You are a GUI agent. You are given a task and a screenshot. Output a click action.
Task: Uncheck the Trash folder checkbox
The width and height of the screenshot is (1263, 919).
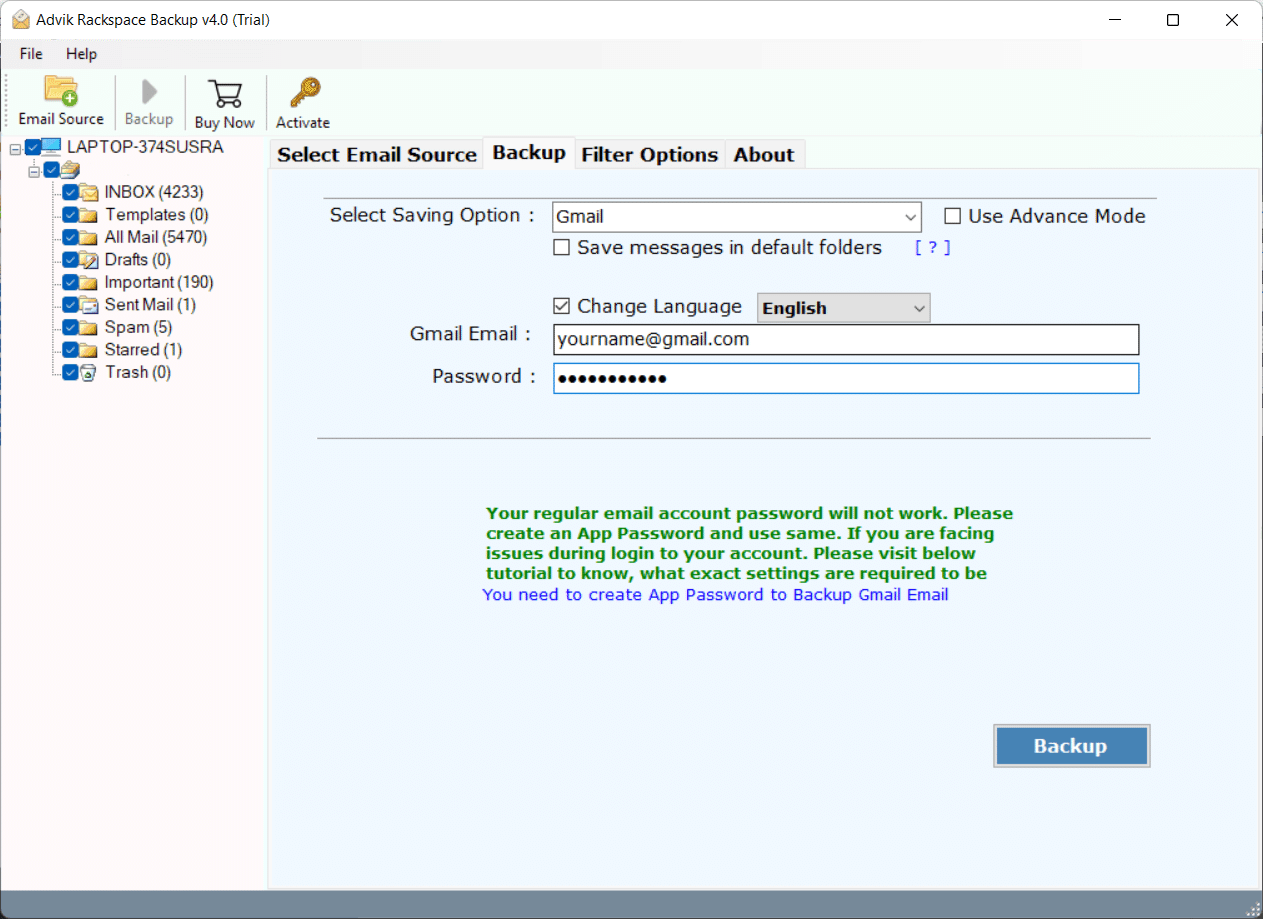coord(70,372)
